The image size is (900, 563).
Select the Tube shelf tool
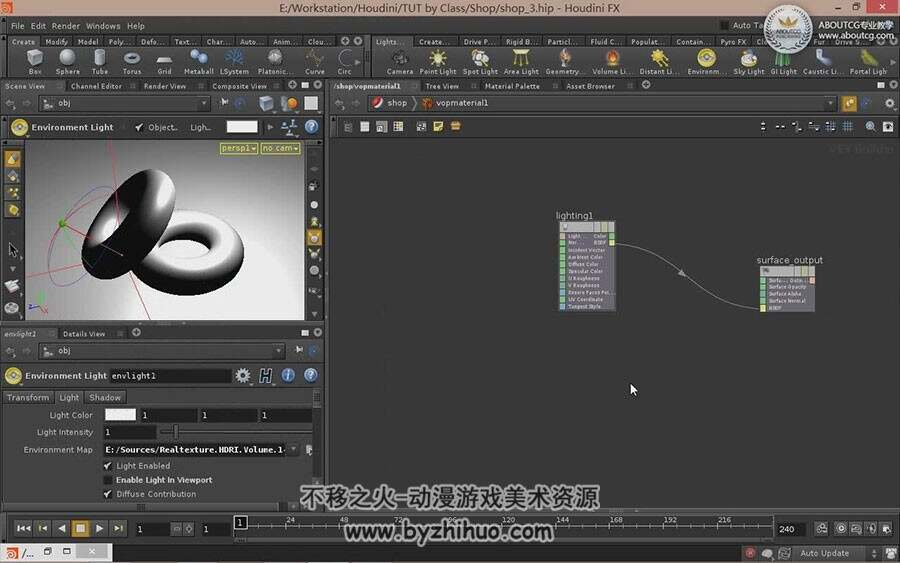pos(100,61)
